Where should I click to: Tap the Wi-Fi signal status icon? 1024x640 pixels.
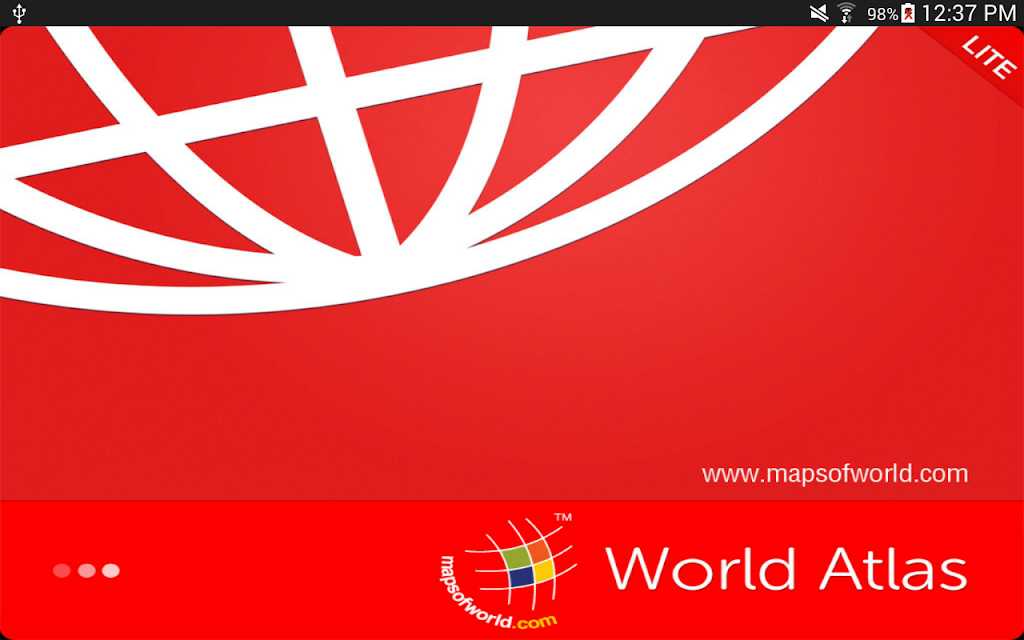(x=846, y=13)
